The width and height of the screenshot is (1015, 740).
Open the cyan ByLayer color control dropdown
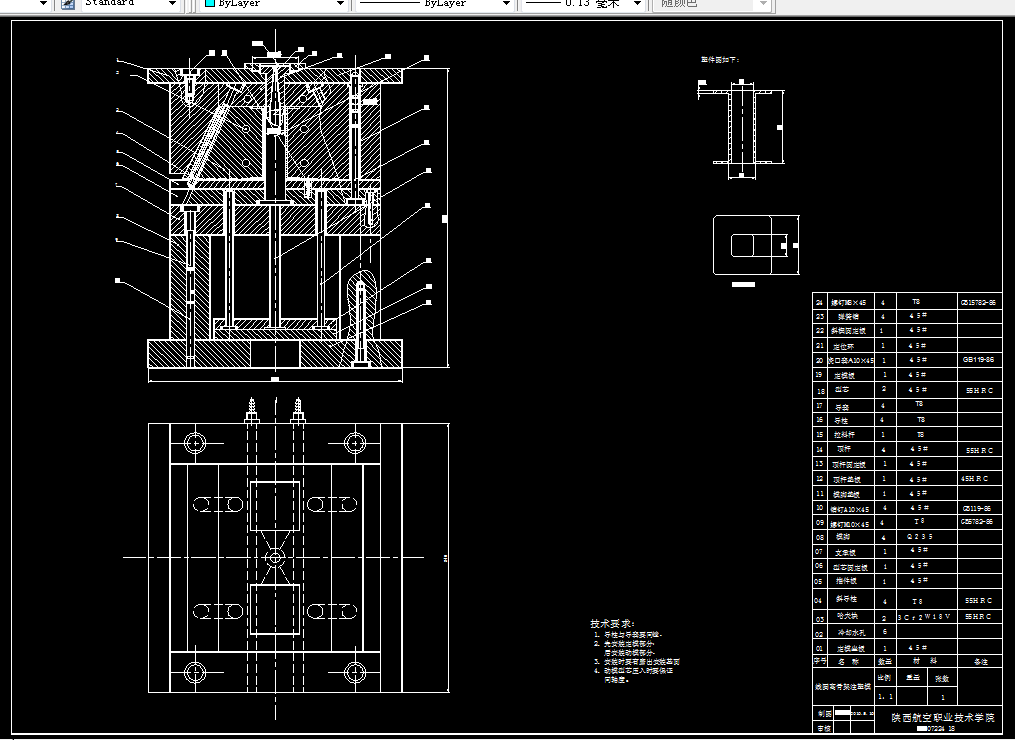(x=274, y=3)
